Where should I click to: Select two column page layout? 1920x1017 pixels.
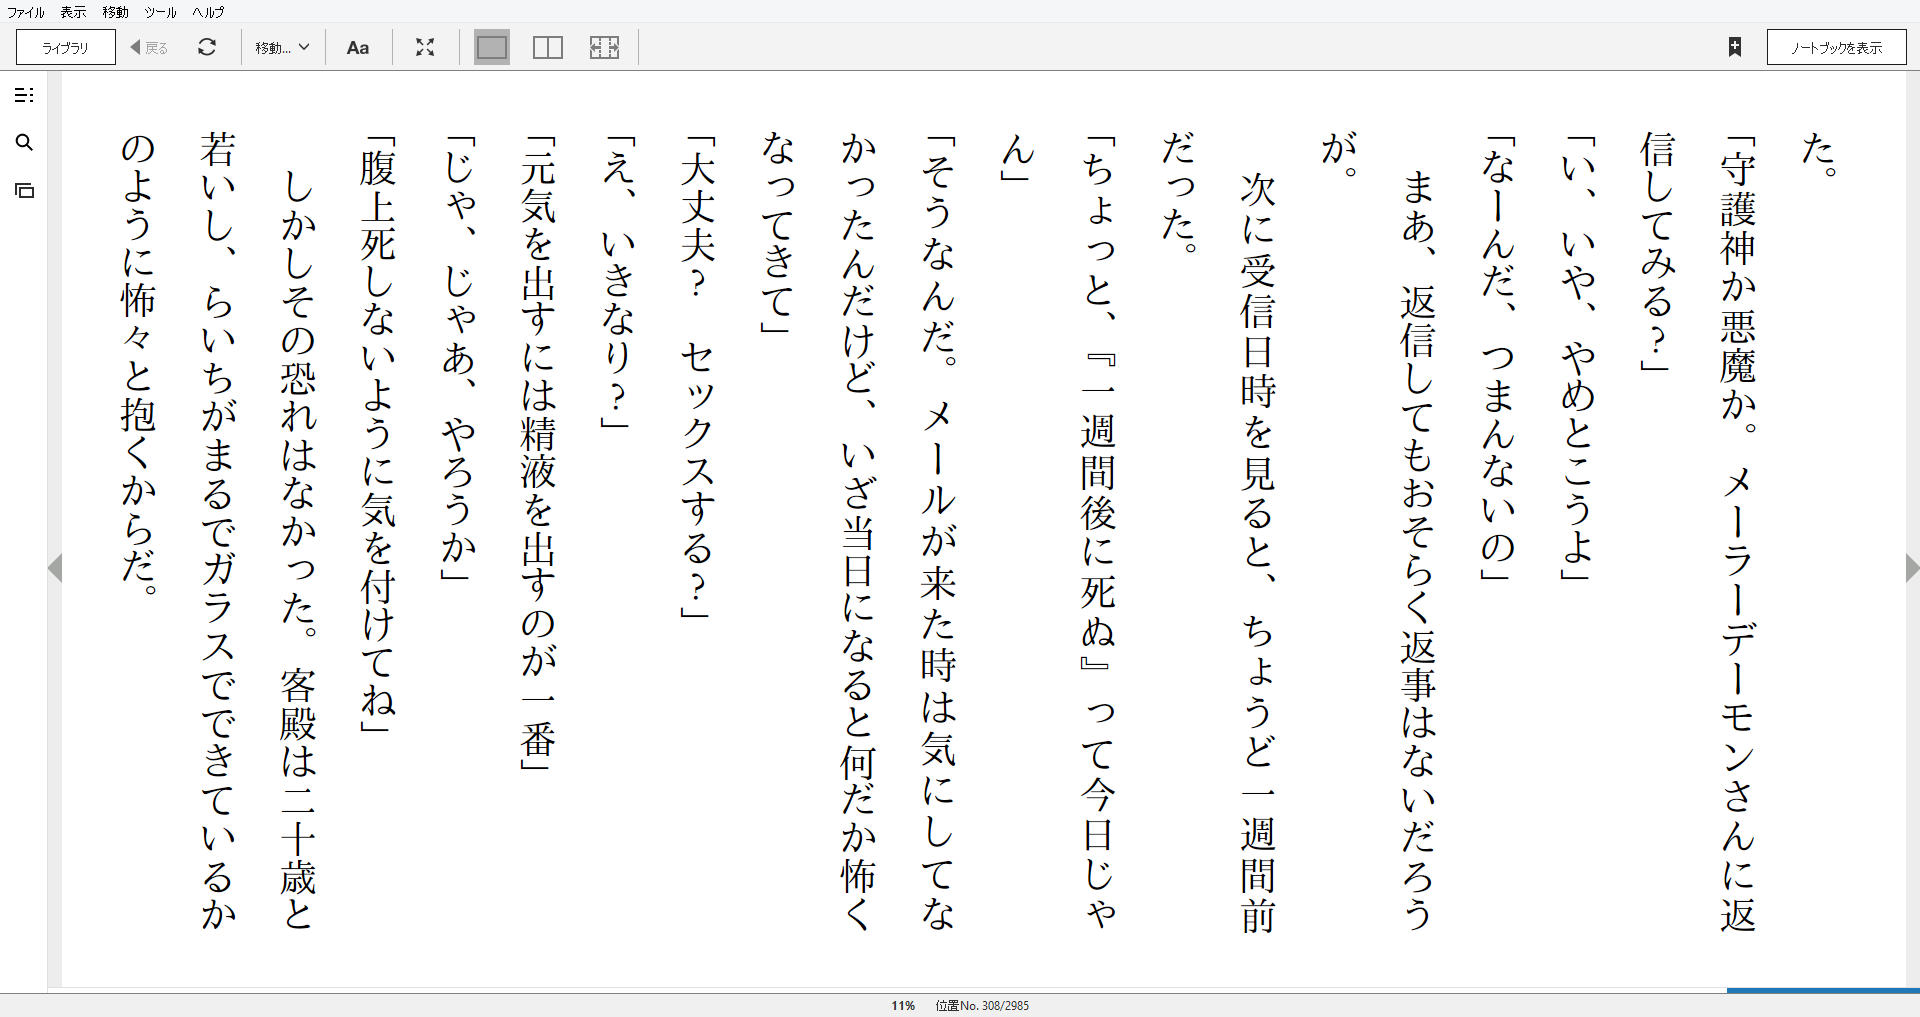[x=548, y=47]
